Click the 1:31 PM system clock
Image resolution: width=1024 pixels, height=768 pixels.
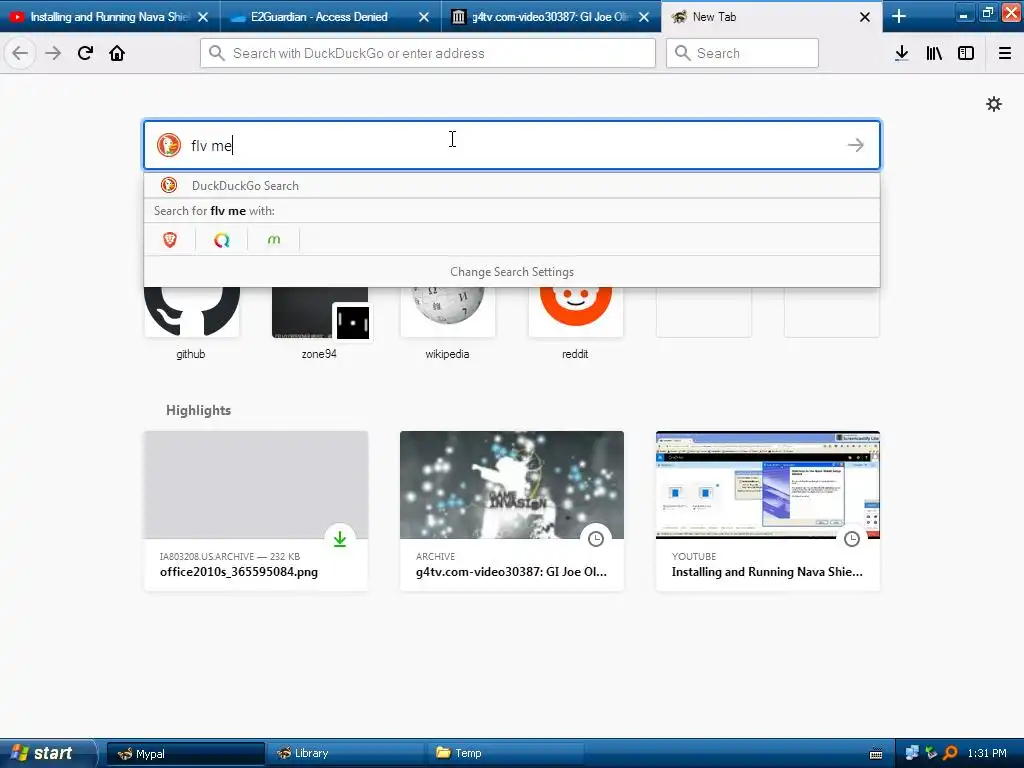(x=987, y=753)
